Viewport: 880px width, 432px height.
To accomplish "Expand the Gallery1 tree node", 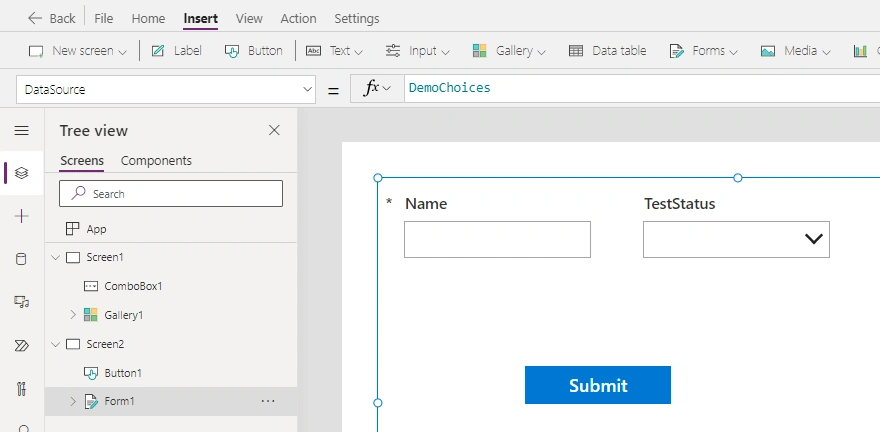I will [x=72, y=315].
